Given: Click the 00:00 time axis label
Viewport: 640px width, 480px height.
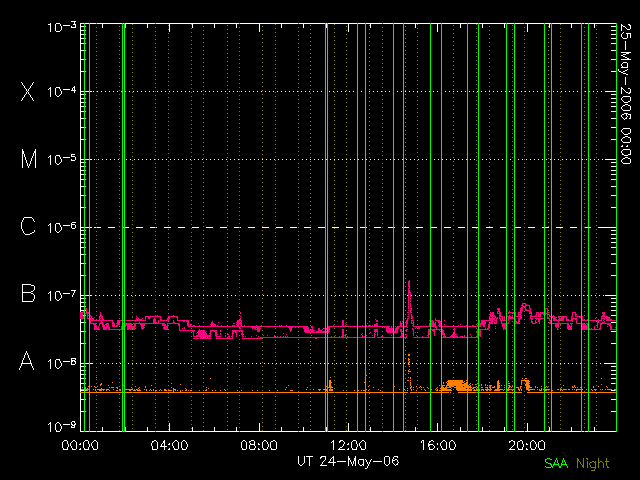Looking at the screenshot, I should coord(80,445).
